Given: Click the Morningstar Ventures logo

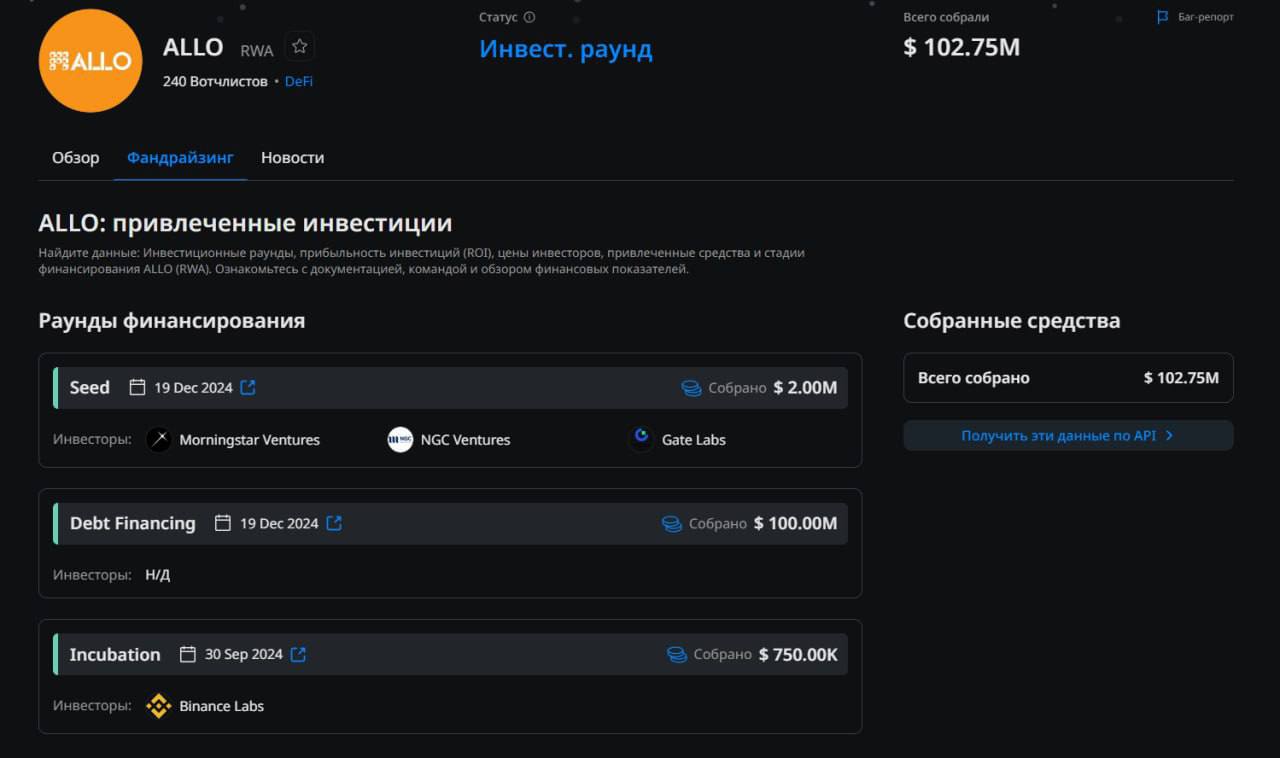Looking at the screenshot, I should tap(159, 440).
